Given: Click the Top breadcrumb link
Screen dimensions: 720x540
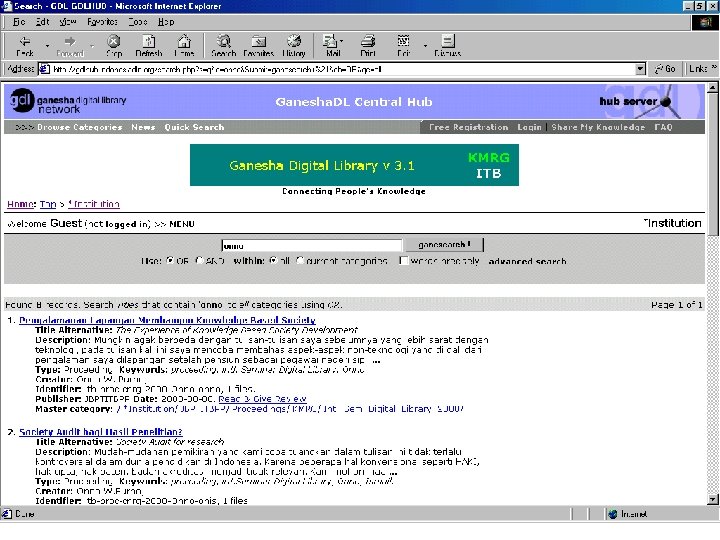Looking at the screenshot, I should click(48, 204).
